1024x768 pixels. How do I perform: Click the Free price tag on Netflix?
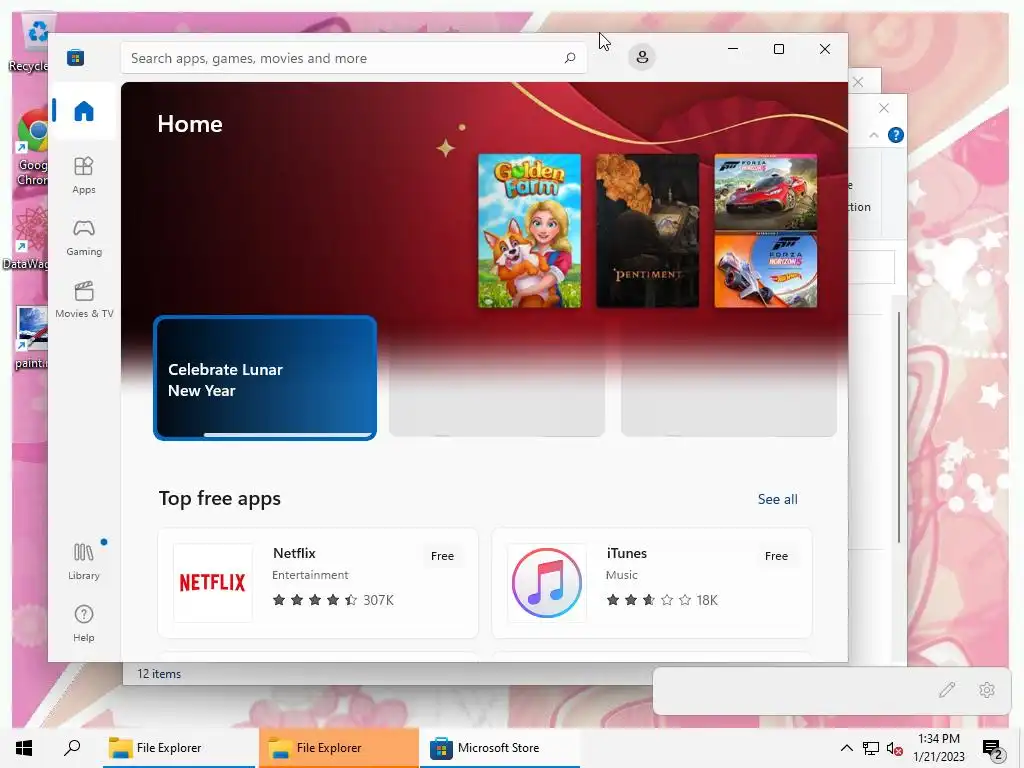[x=442, y=556]
